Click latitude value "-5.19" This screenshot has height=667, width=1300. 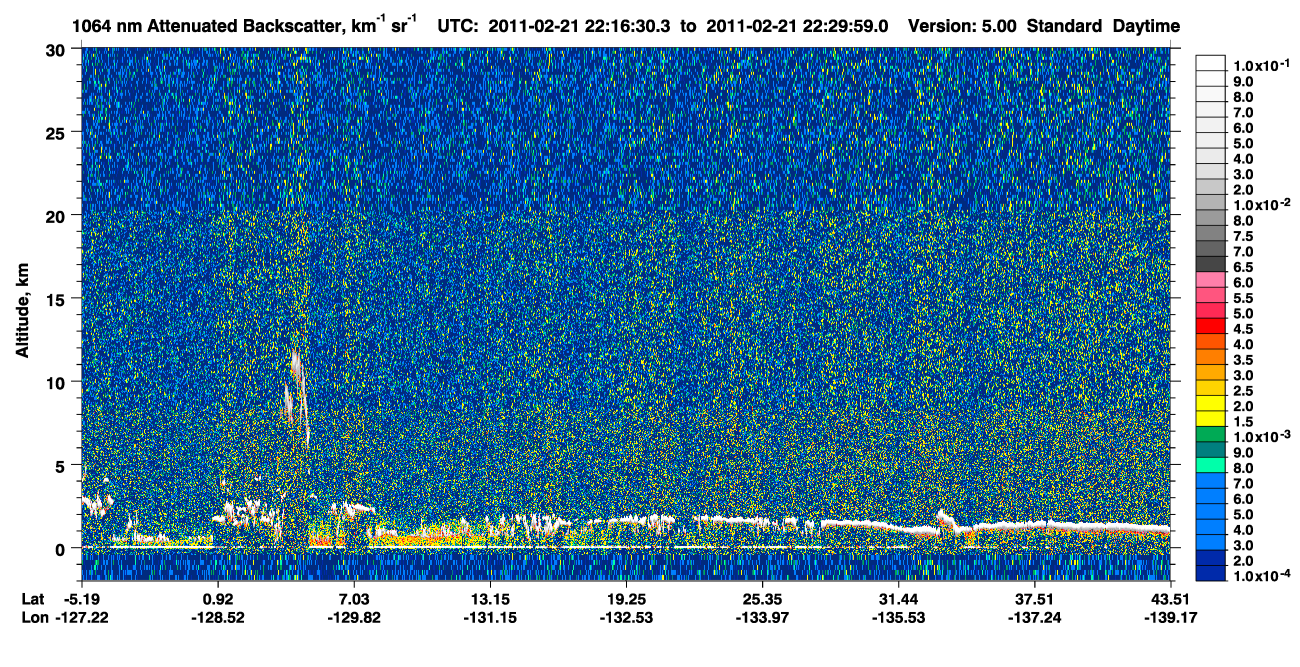click(x=82, y=599)
